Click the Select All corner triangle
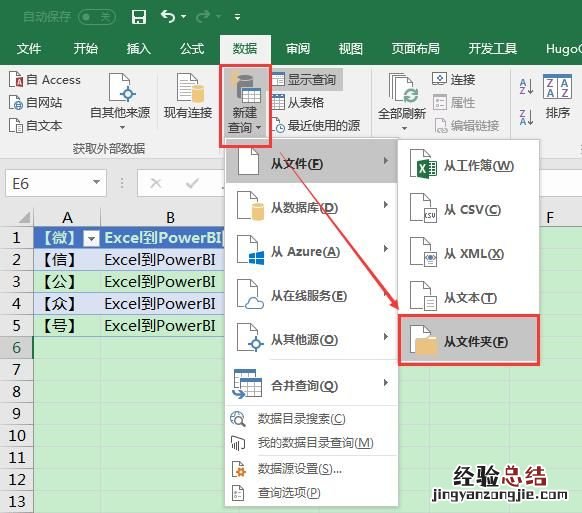This screenshot has height=513, width=582. coord(23,217)
